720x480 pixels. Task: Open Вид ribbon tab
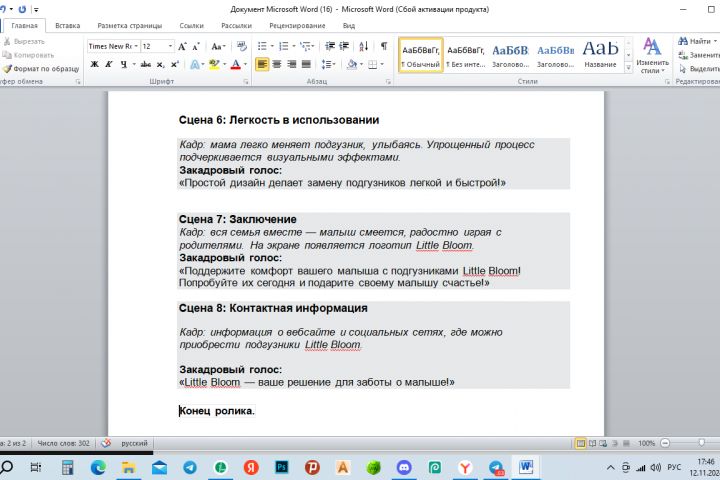349,26
